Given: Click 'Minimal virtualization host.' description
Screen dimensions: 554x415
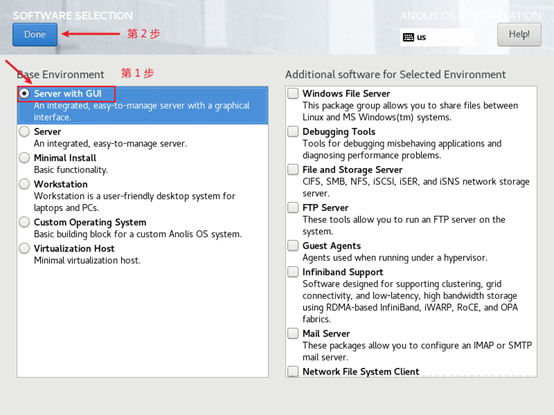Looking at the screenshot, I should pyautogui.click(x=87, y=261).
